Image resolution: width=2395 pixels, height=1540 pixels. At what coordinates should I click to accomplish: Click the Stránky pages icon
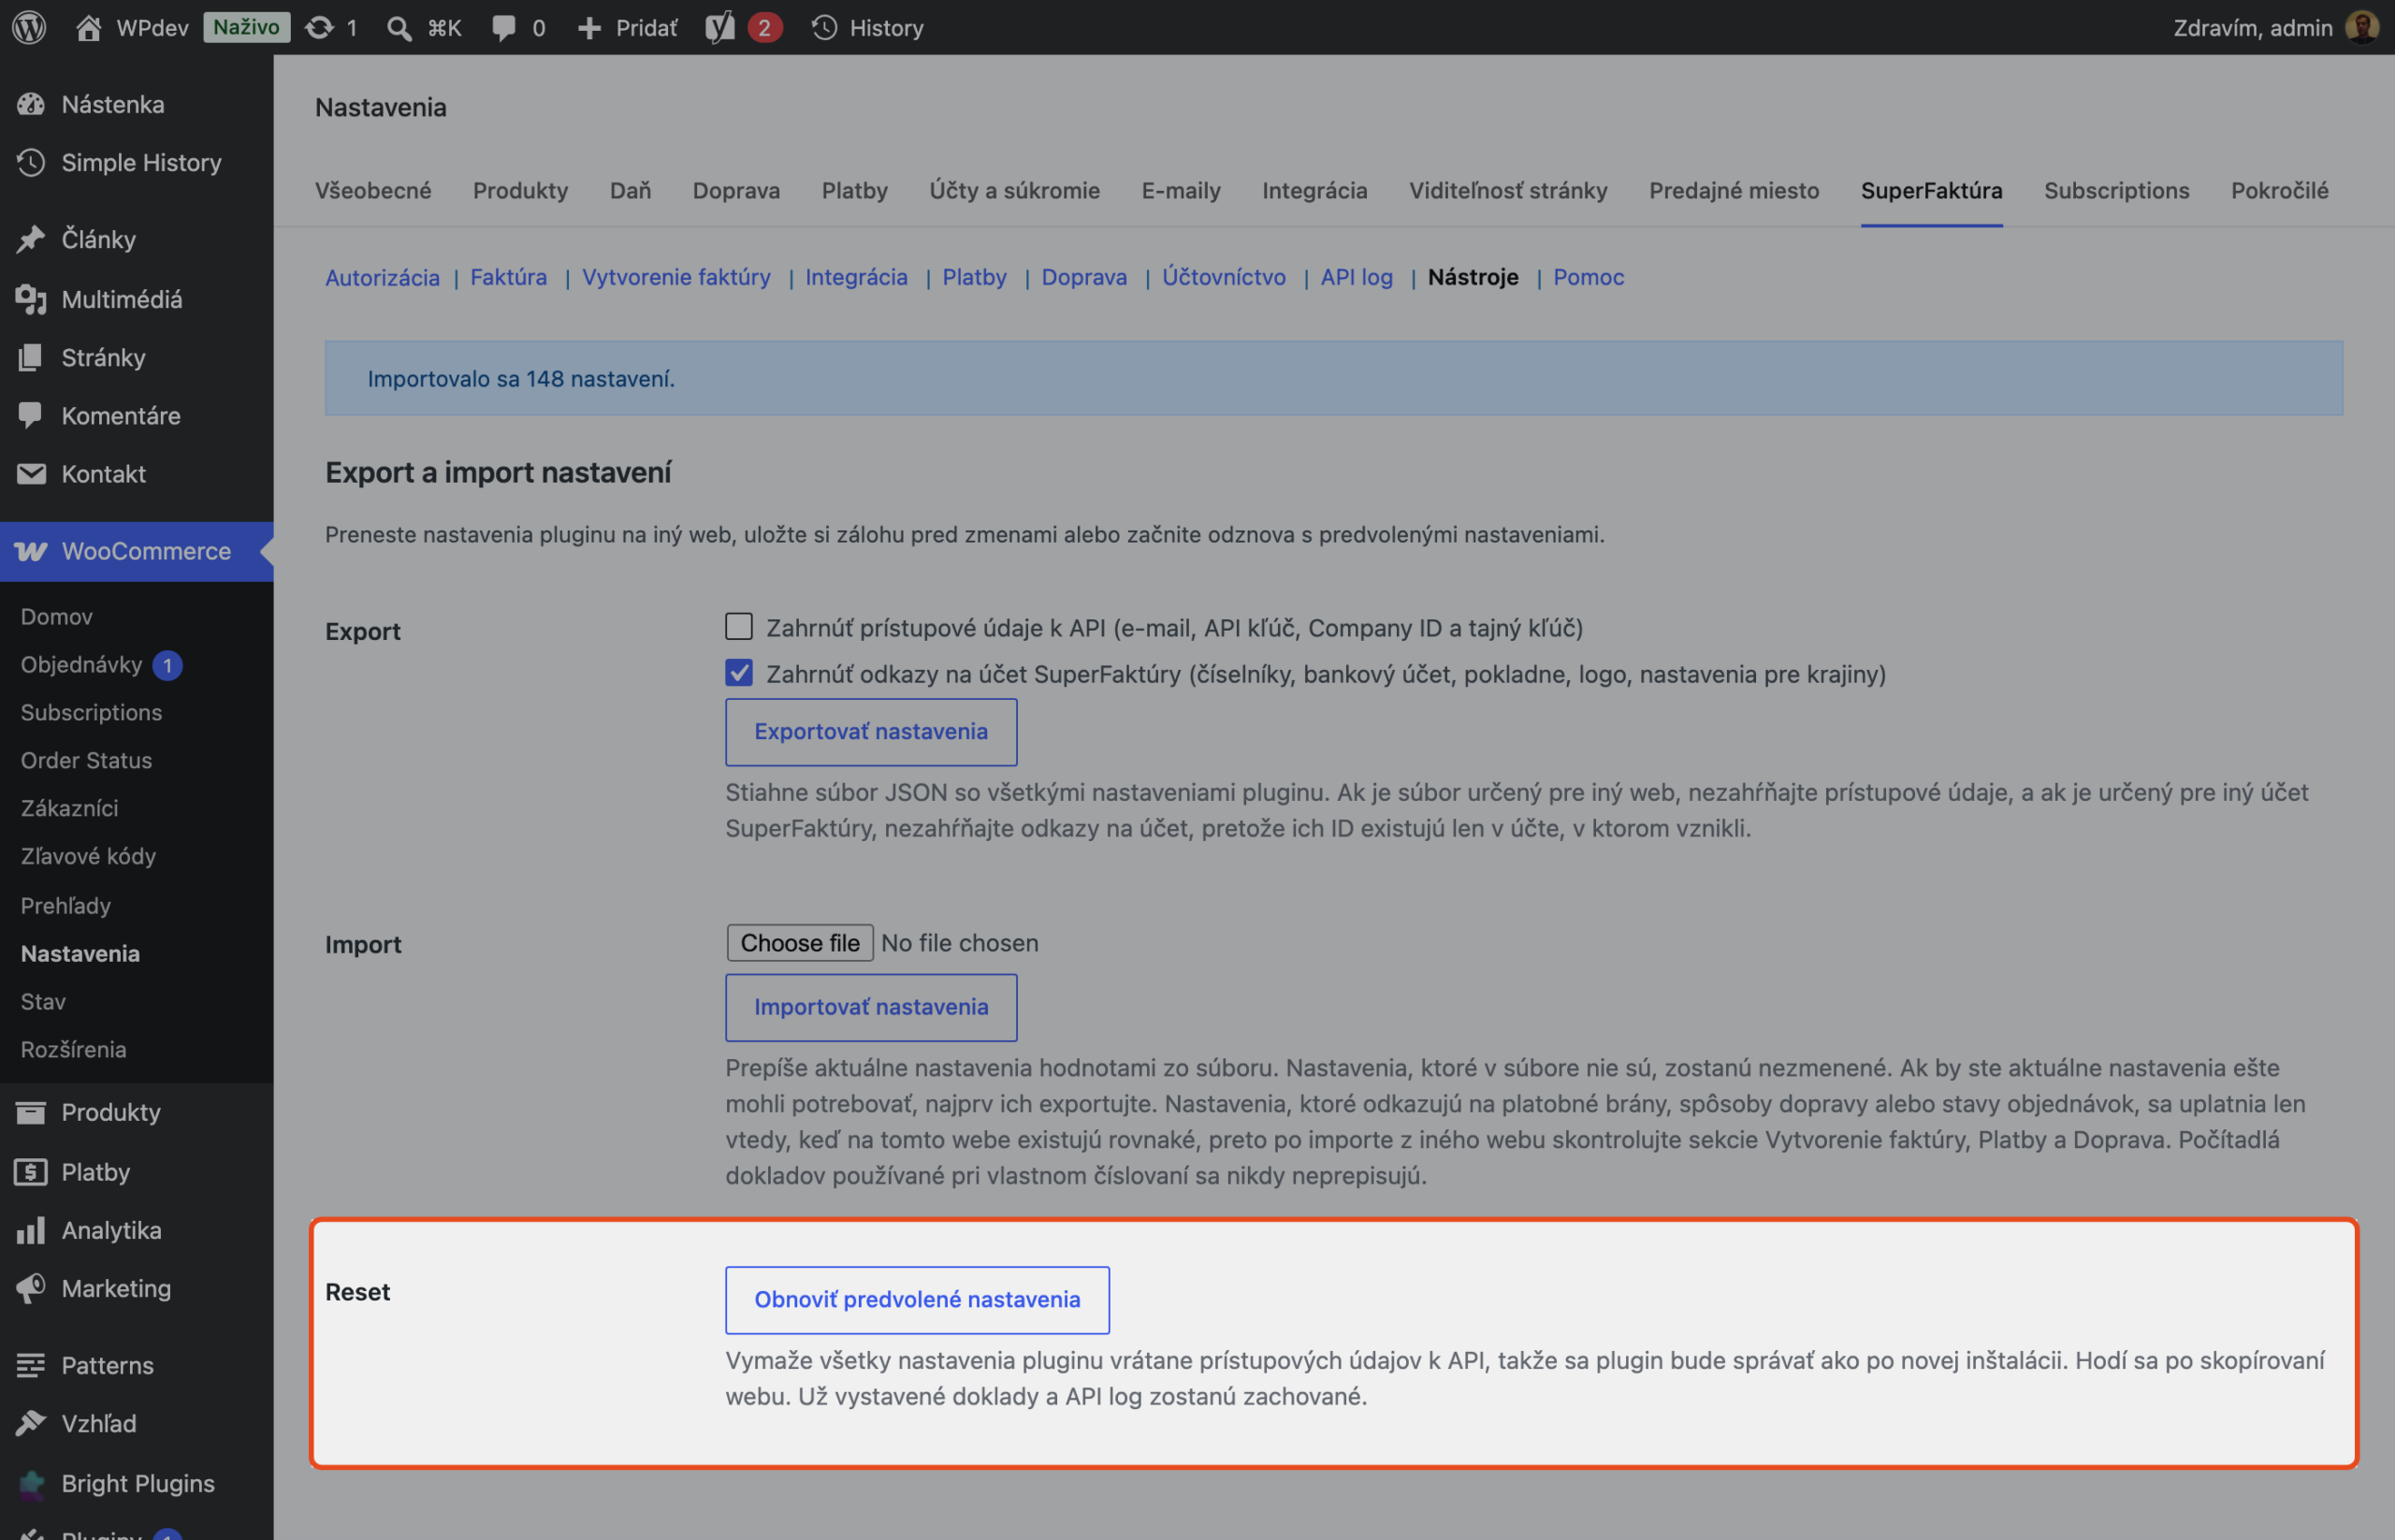[31, 357]
